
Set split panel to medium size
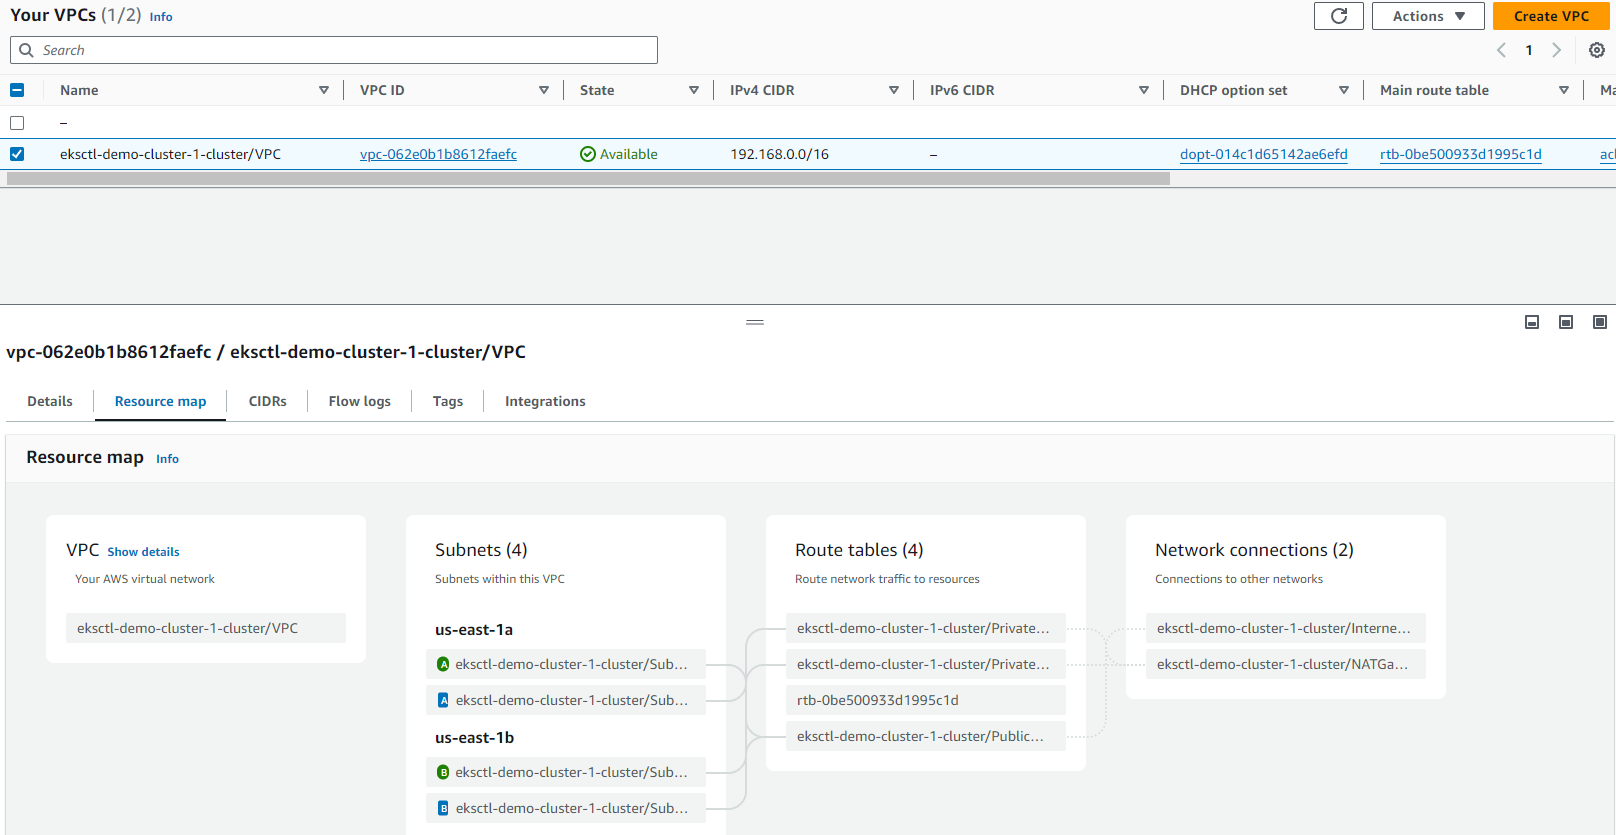[x=1566, y=322]
